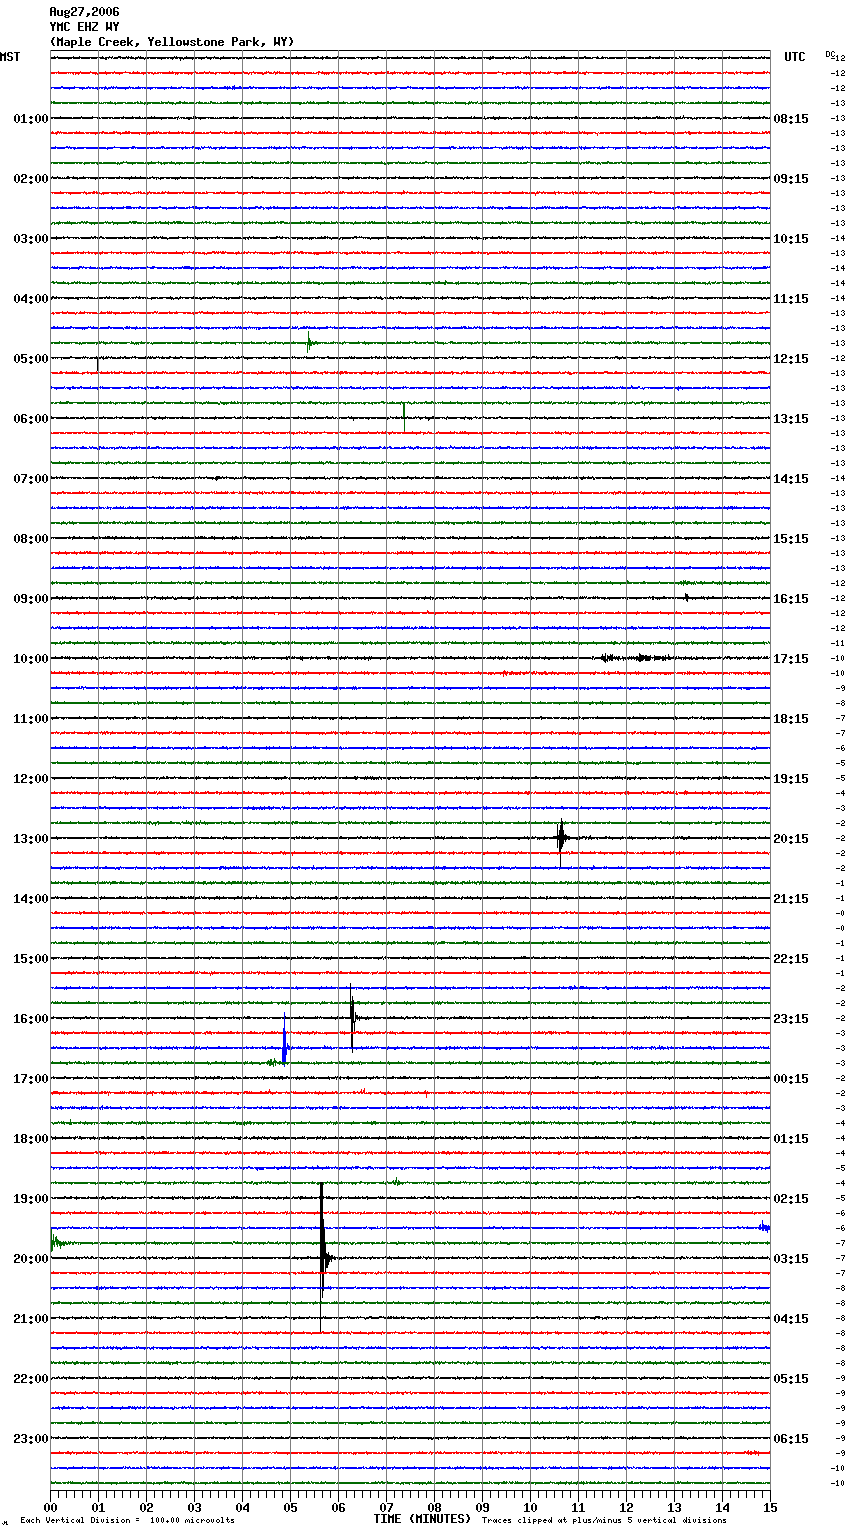Select the 20:00 MST time label
Screen dimensions: 850x1534
click(30, 1259)
